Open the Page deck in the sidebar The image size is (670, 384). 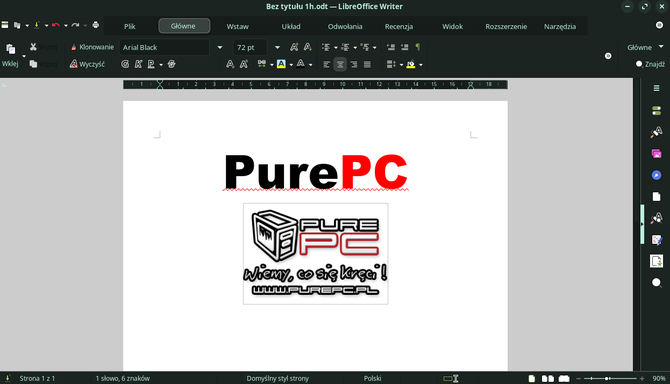[656, 196]
